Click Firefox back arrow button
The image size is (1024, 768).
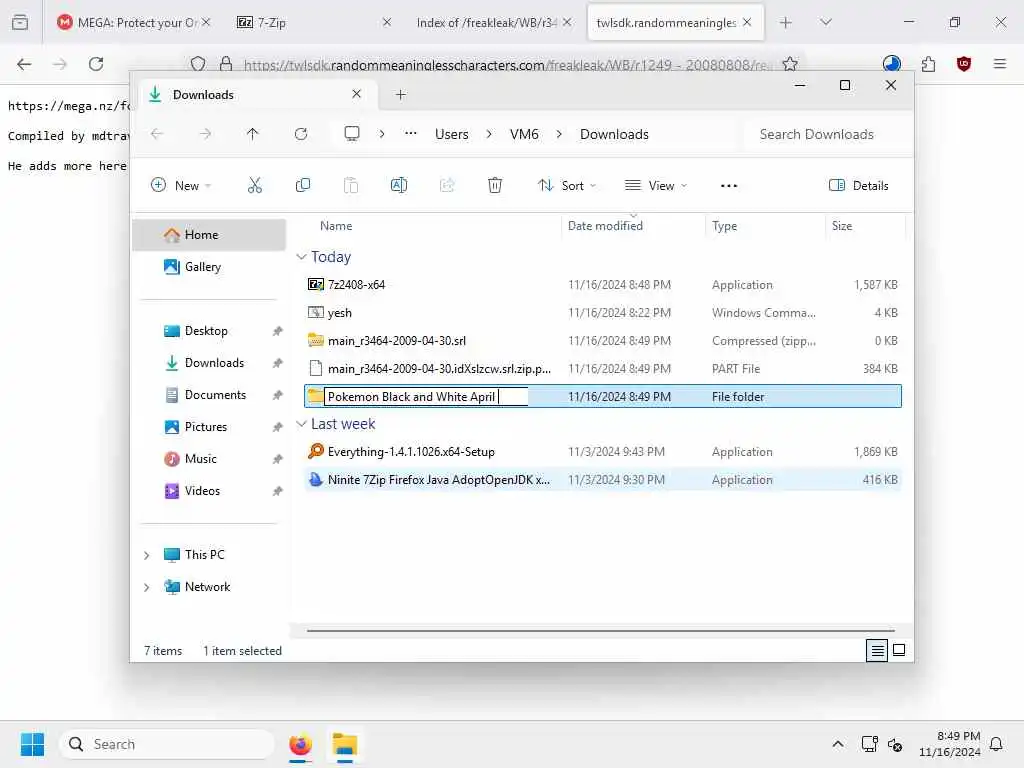click(x=24, y=64)
